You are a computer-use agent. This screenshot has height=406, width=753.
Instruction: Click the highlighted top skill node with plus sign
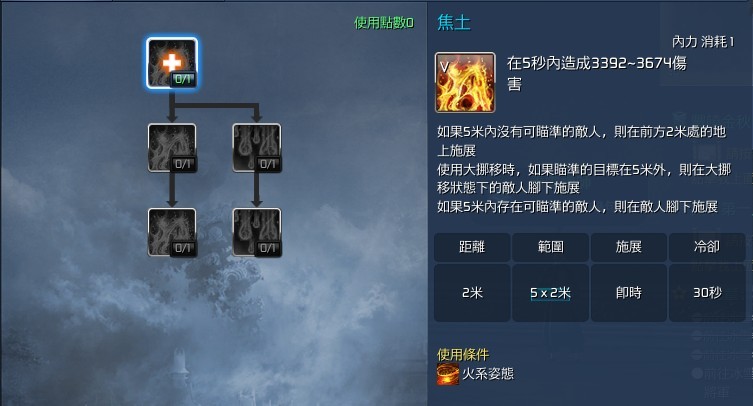(172, 63)
